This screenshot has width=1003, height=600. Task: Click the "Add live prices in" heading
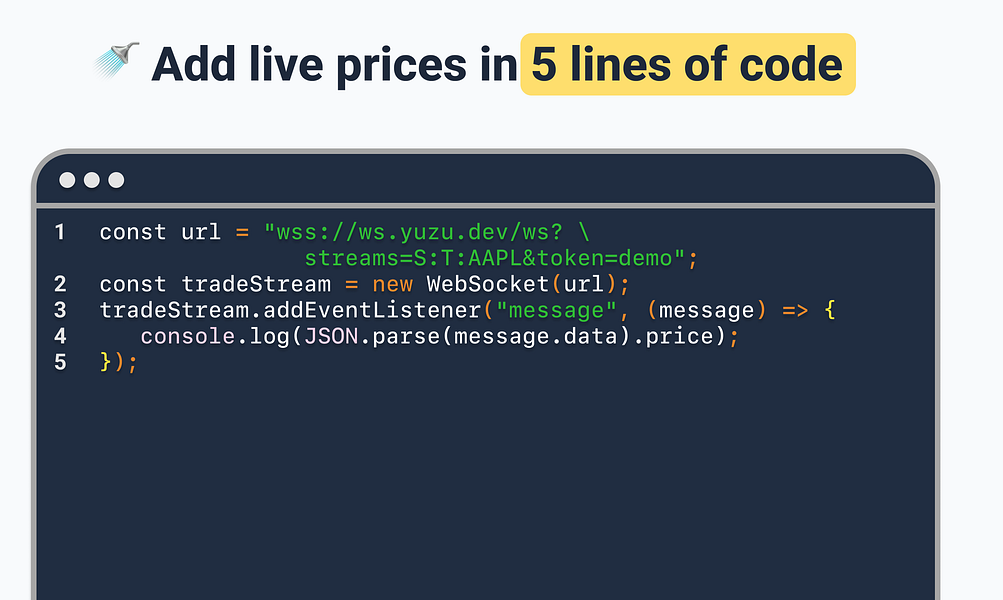tap(335, 65)
